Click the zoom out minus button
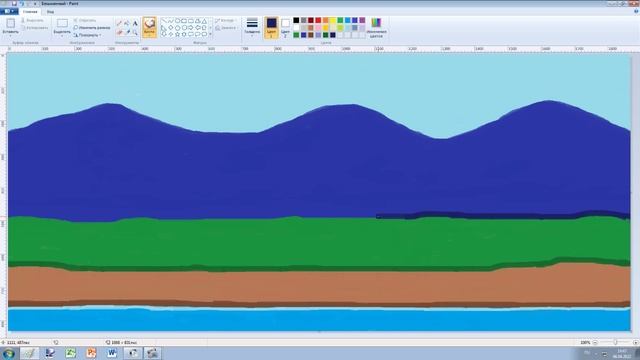 click(x=595, y=342)
